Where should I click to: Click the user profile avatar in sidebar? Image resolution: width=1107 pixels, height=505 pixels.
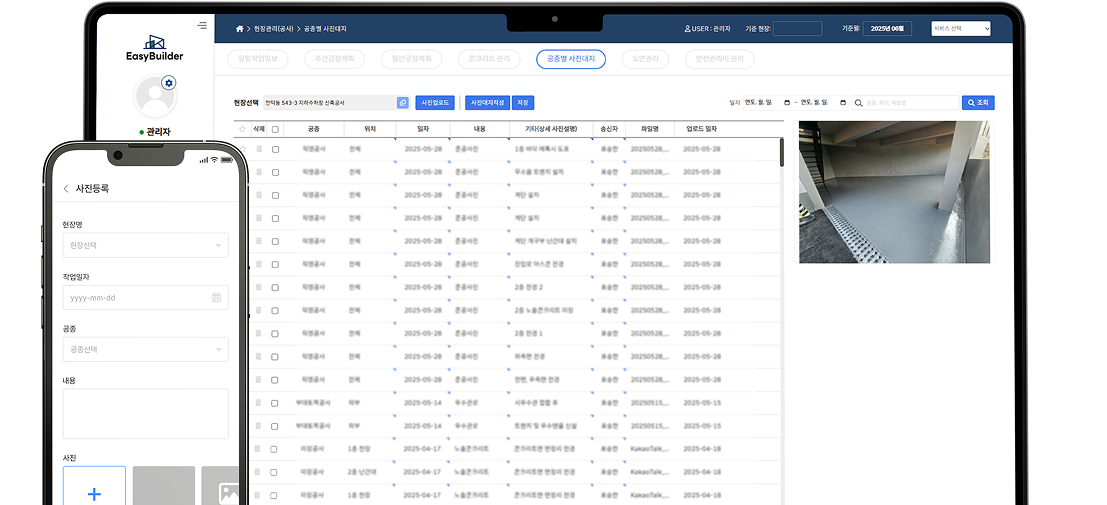pyautogui.click(x=155, y=97)
